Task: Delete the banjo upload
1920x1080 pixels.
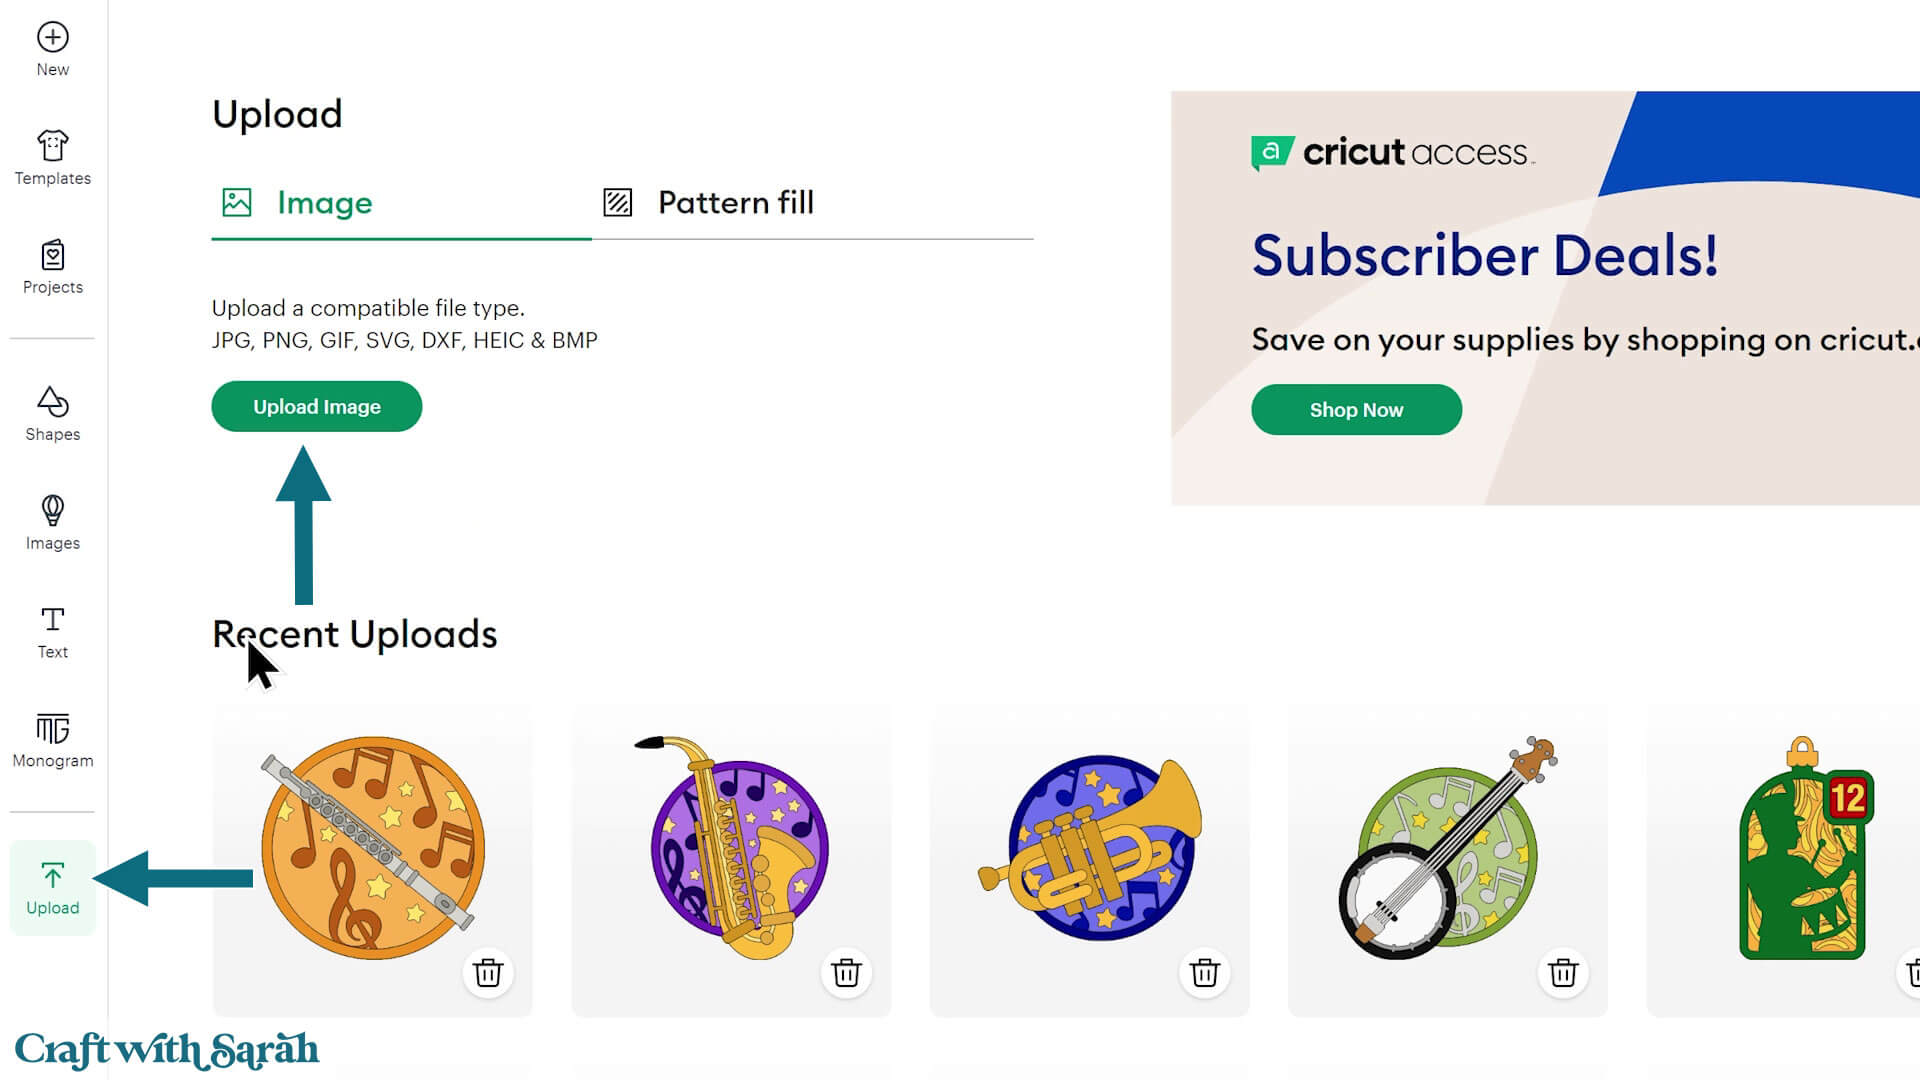Action: click(x=1563, y=972)
